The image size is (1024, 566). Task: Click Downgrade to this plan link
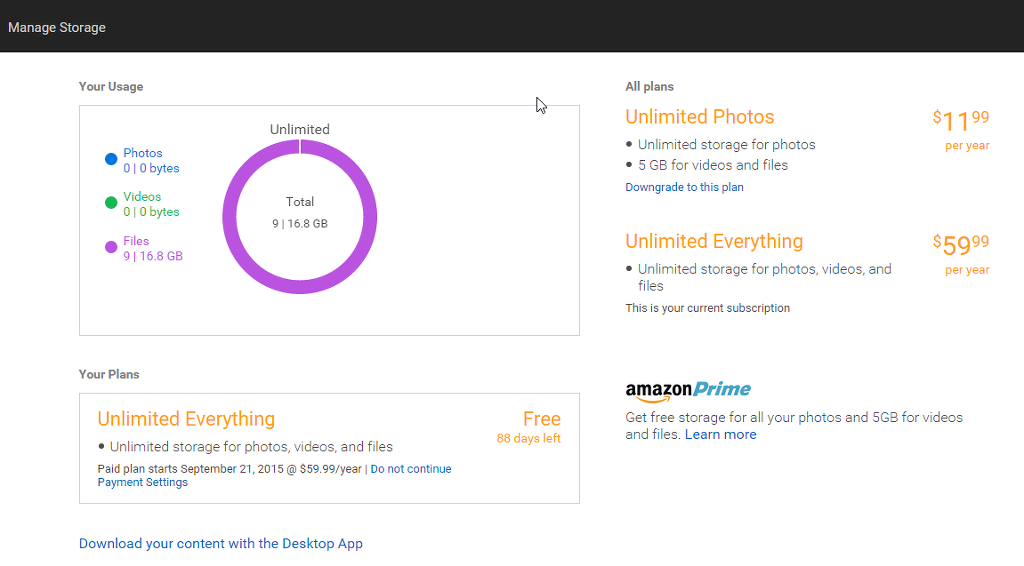point(684,187)
